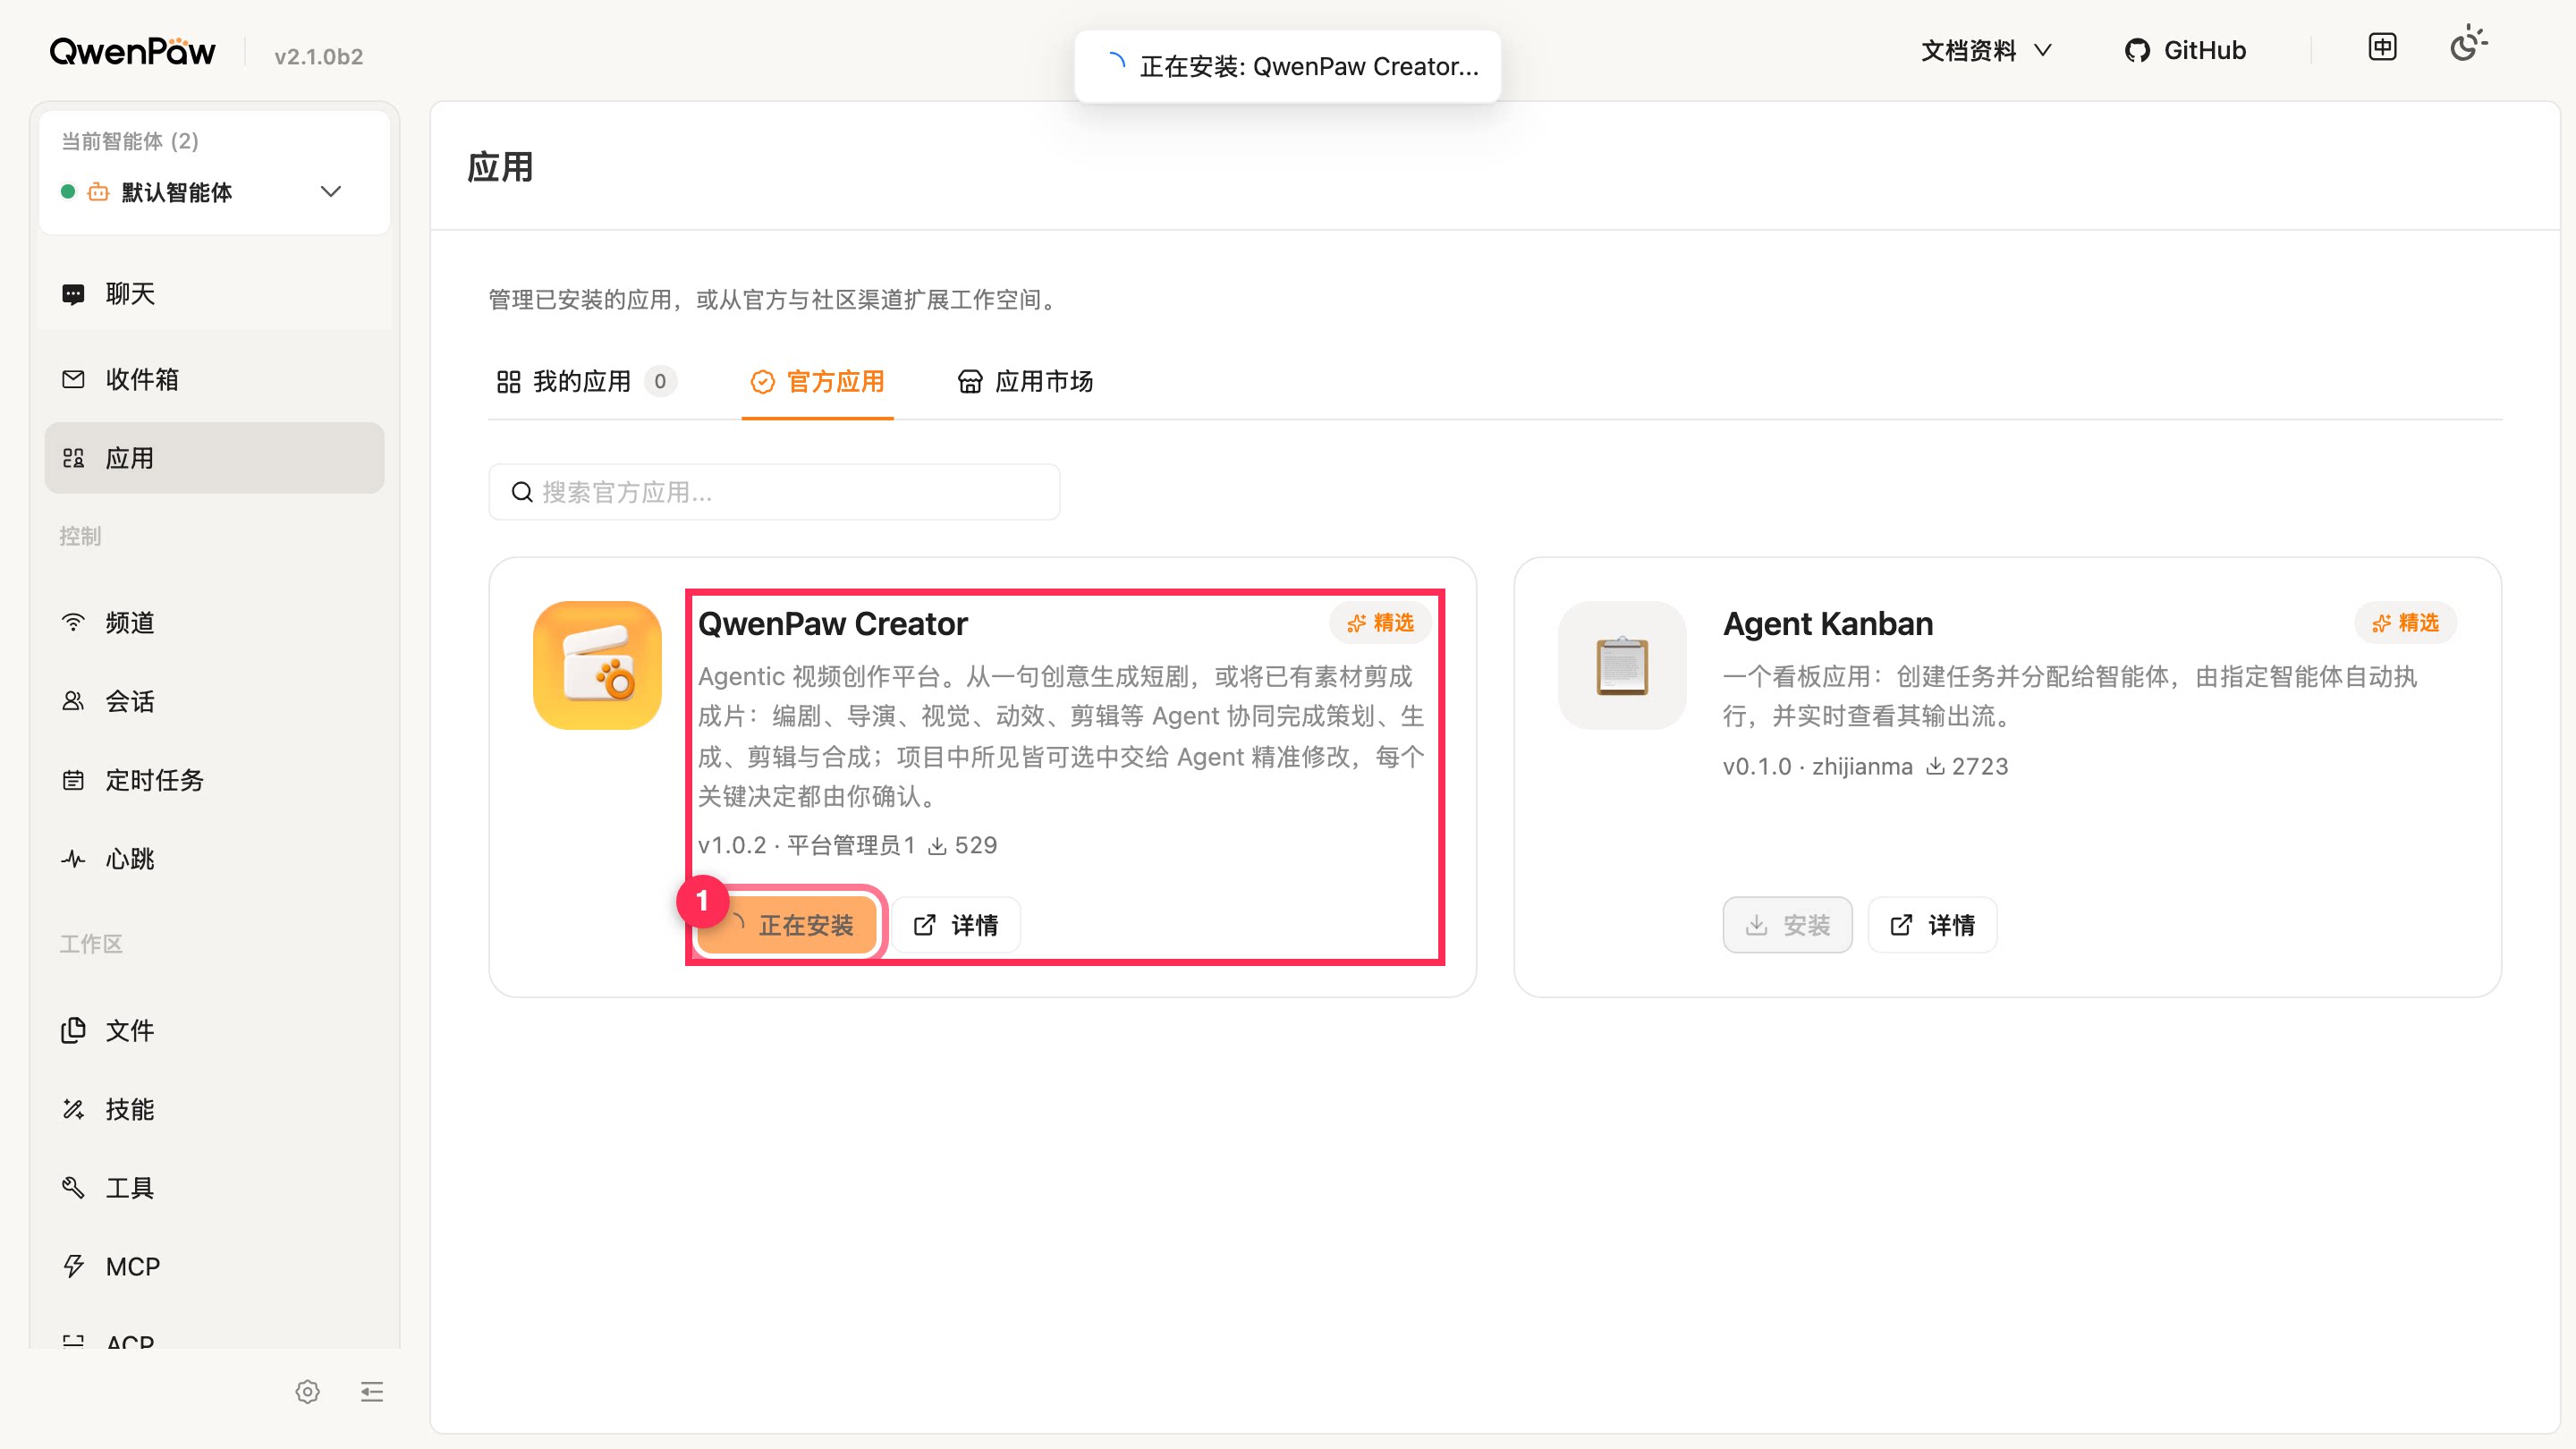Click the v0.1.0 · zhijianma version text

[x=1817, y=766]
